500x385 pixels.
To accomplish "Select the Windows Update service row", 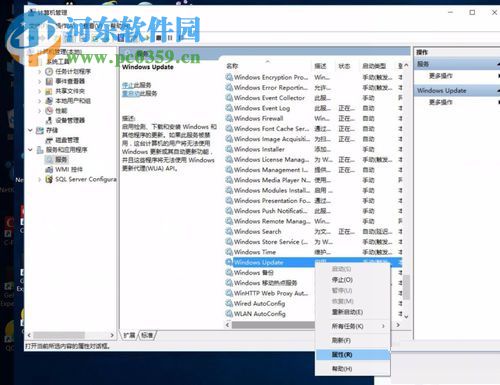I will [313, 262].
